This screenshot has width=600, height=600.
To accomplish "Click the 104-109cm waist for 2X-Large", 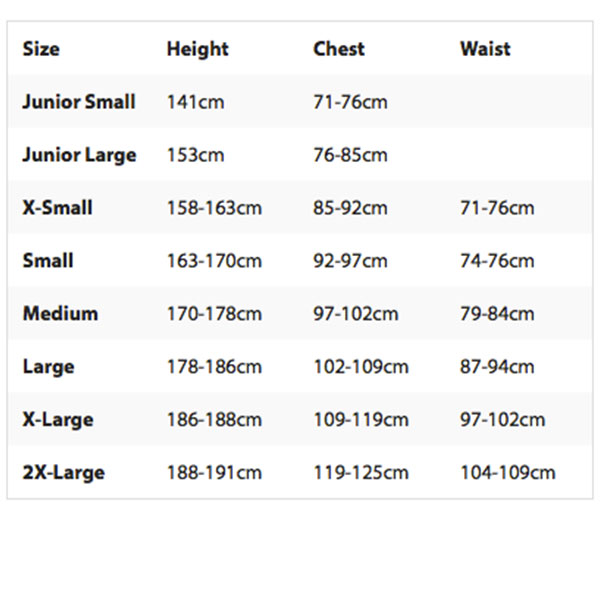I will (x=507, y=472).
